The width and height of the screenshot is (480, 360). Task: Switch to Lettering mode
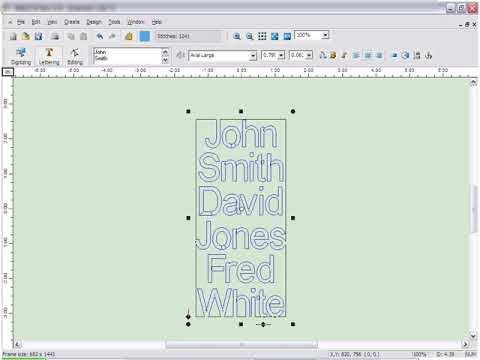pos(49,56)
